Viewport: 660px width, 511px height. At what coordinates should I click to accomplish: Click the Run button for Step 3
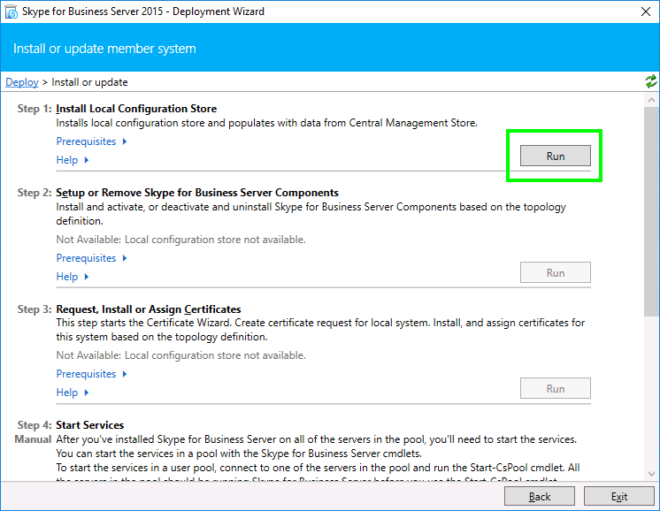pos(555,389)
